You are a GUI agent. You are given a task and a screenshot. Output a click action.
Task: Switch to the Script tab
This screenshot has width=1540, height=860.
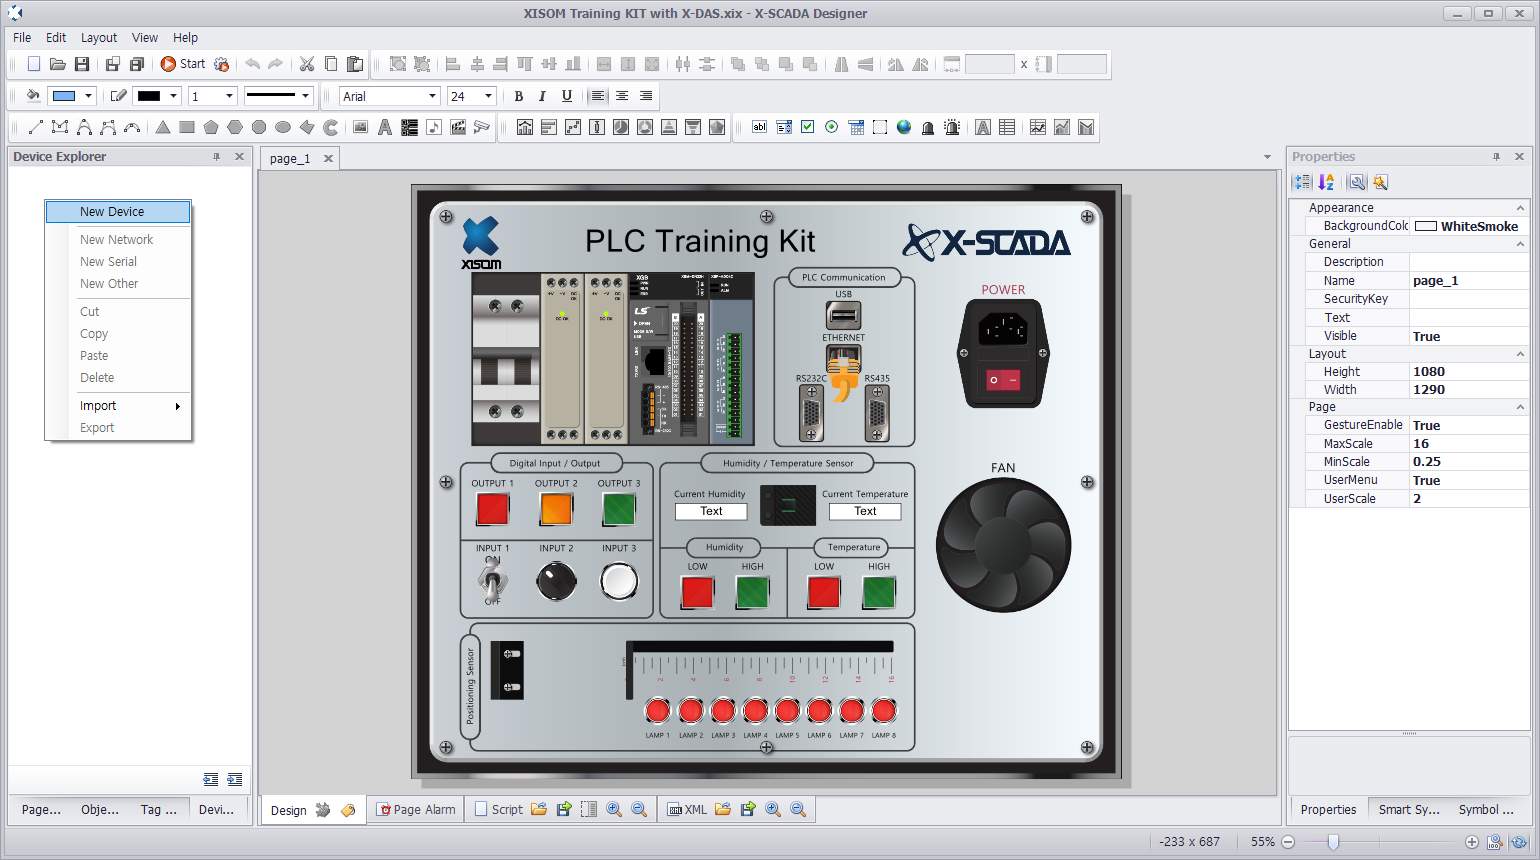click(498, 810)
